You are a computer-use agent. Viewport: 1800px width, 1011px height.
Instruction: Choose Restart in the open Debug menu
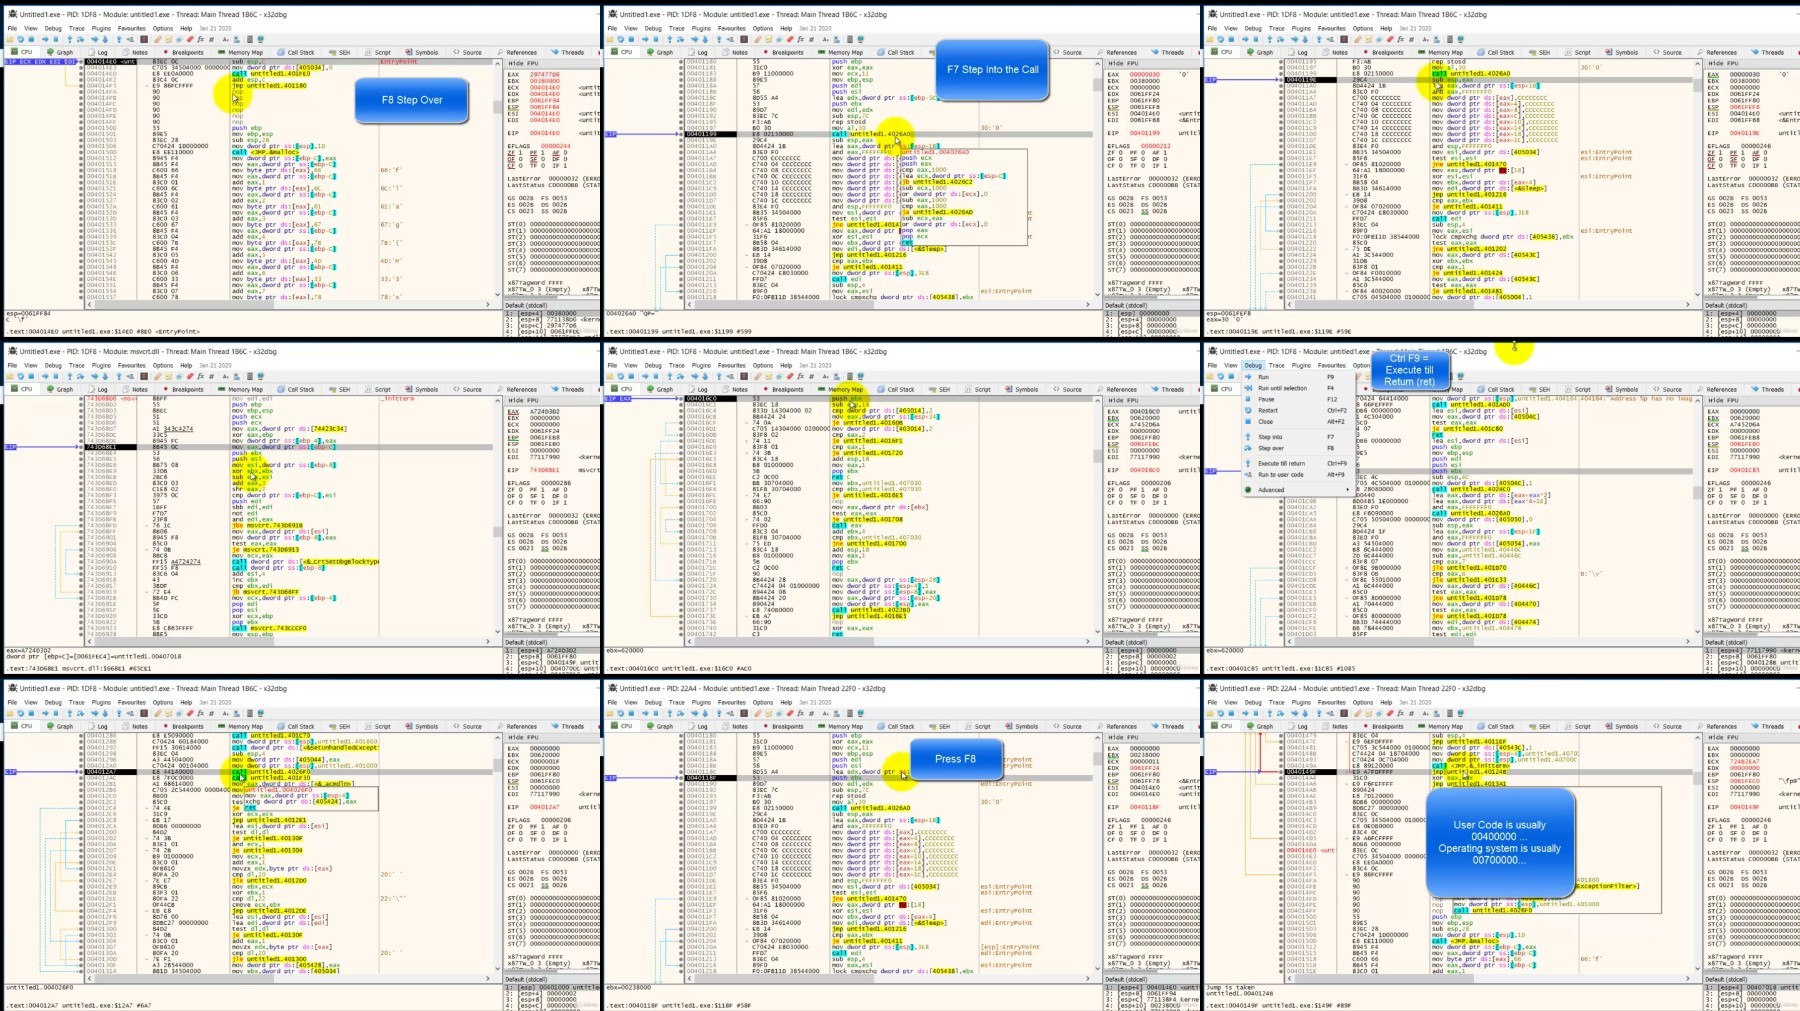(x=1299, y=410)
